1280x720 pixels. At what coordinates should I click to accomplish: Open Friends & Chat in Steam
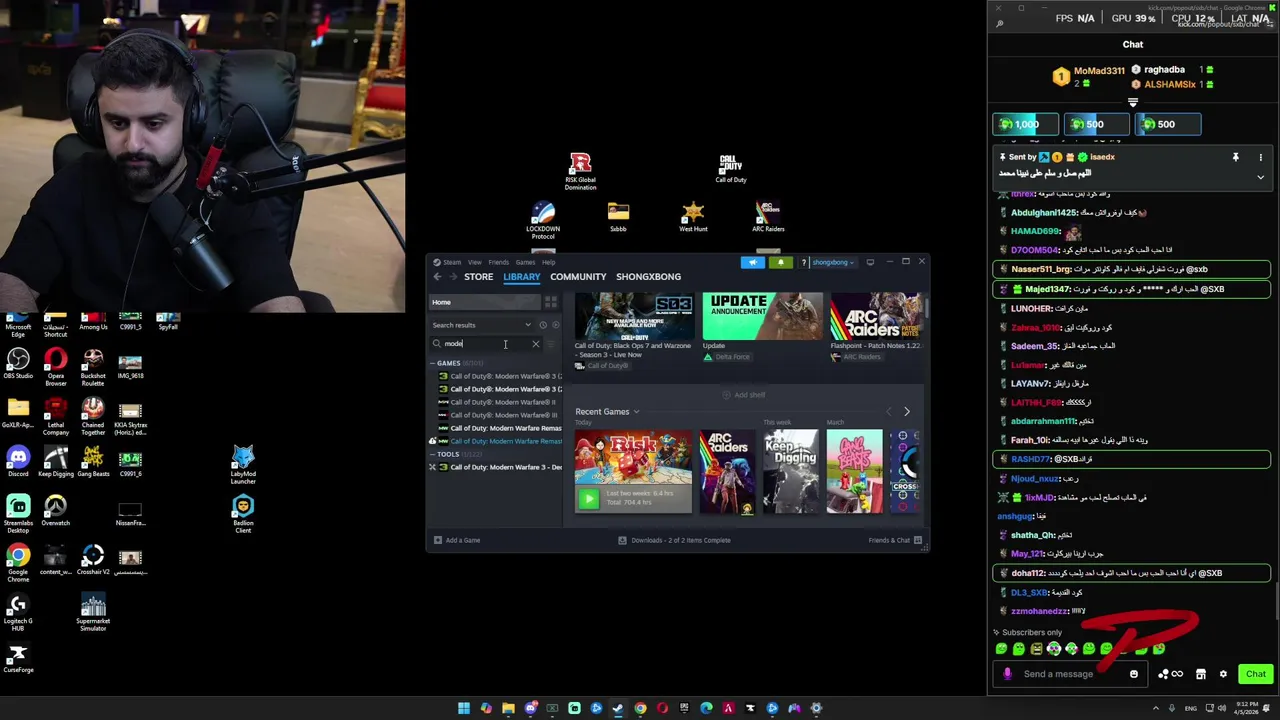point(895,540)
